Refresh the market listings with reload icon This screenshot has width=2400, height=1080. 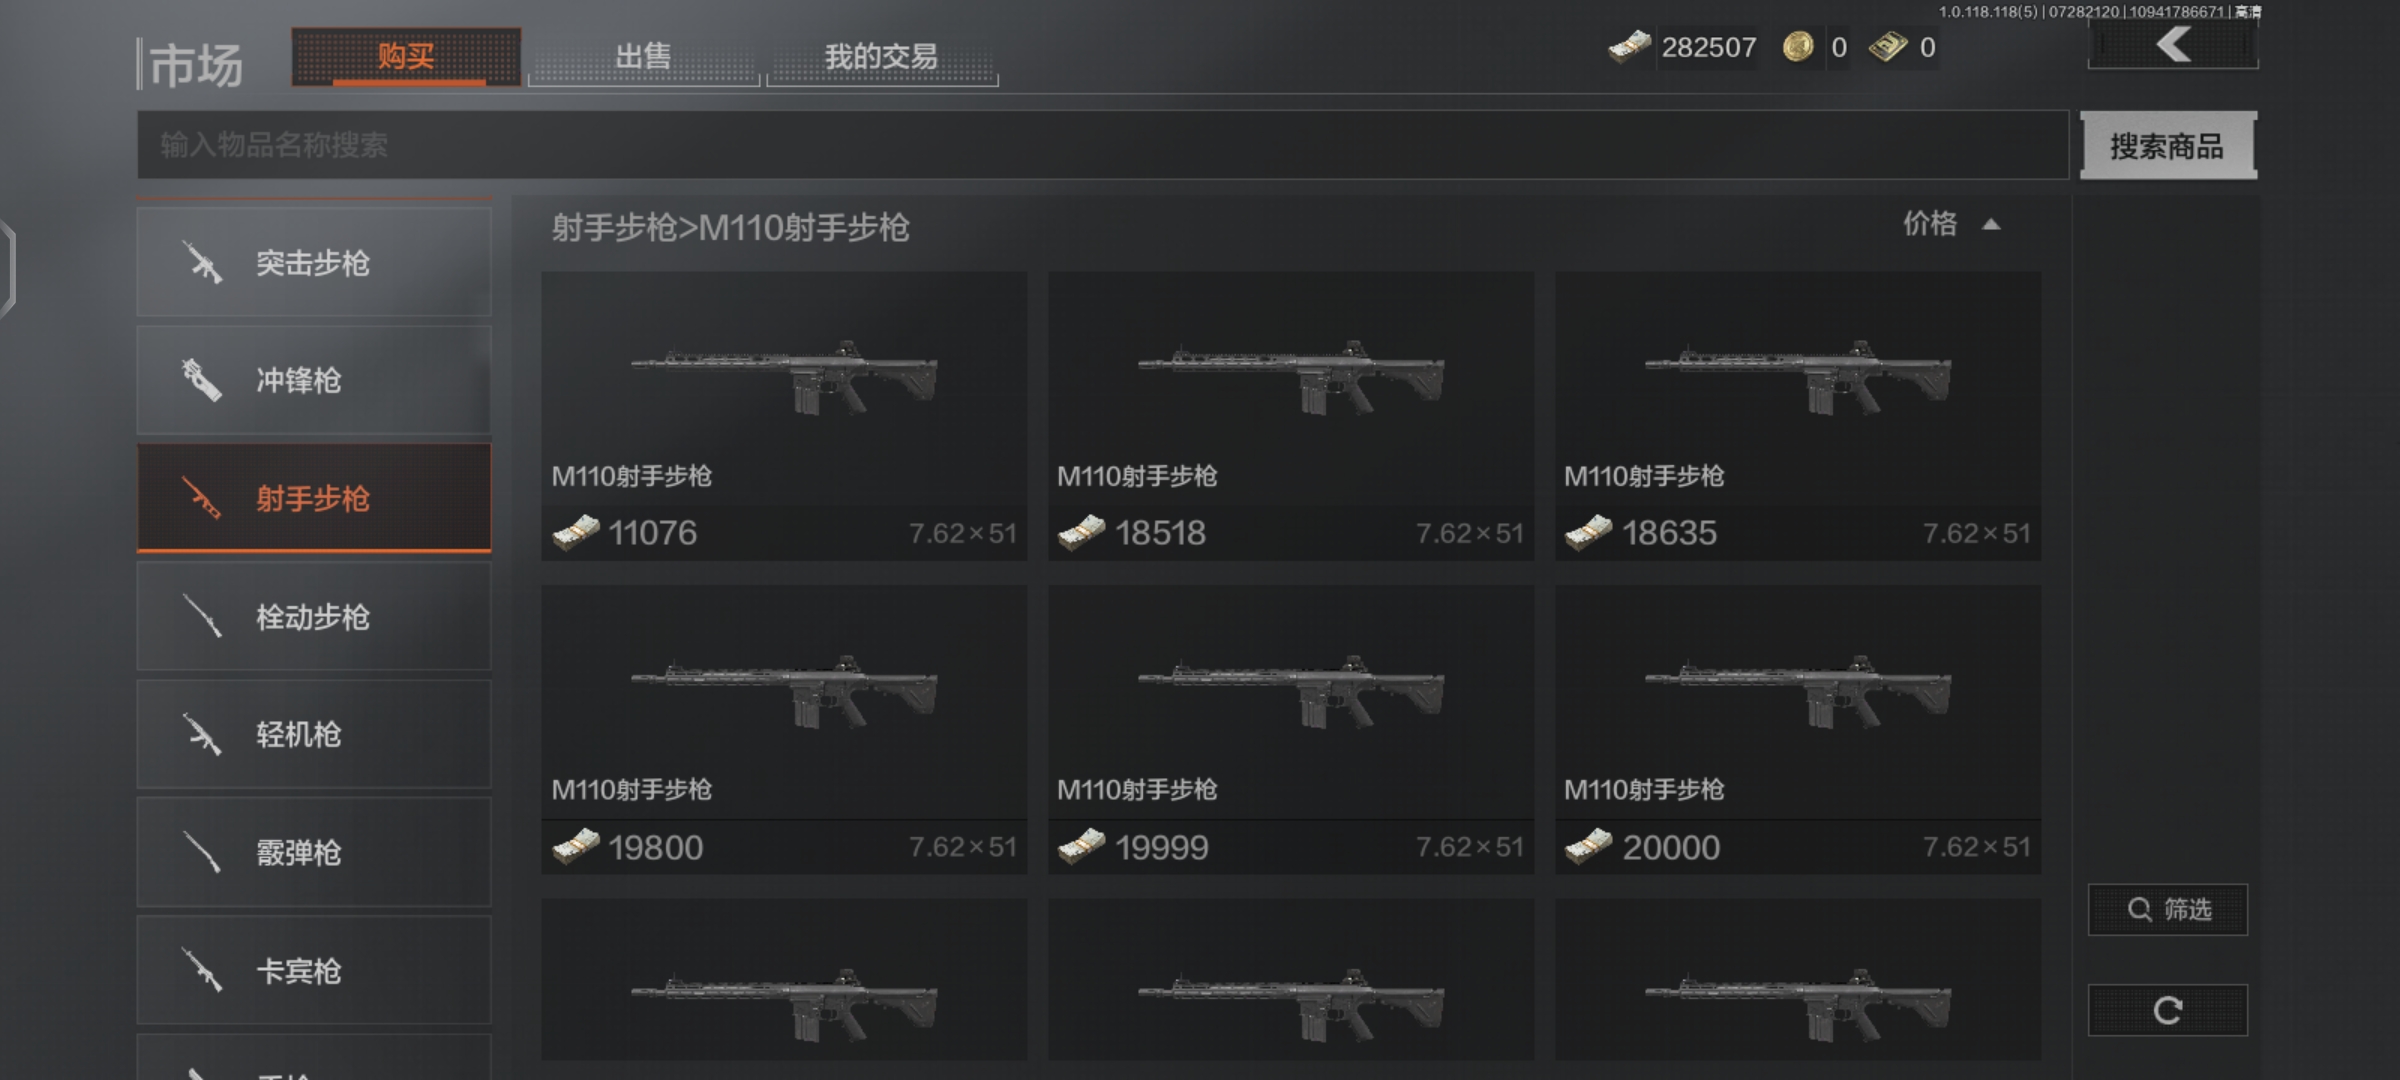coord(2167,1010)
